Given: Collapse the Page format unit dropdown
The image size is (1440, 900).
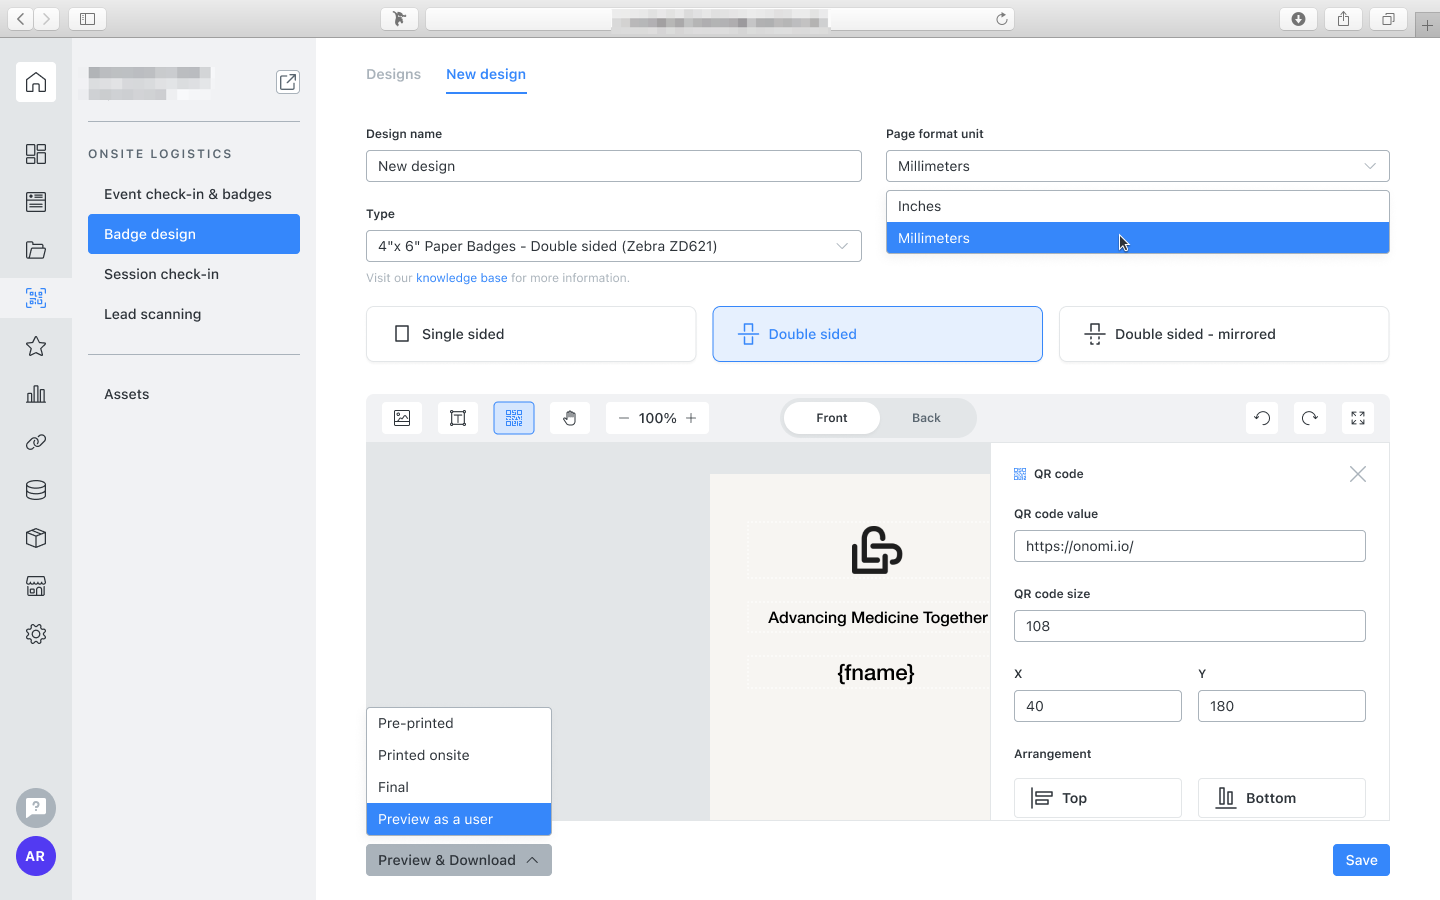Looking at the screenshot, I should click(x=1138, y=166).
